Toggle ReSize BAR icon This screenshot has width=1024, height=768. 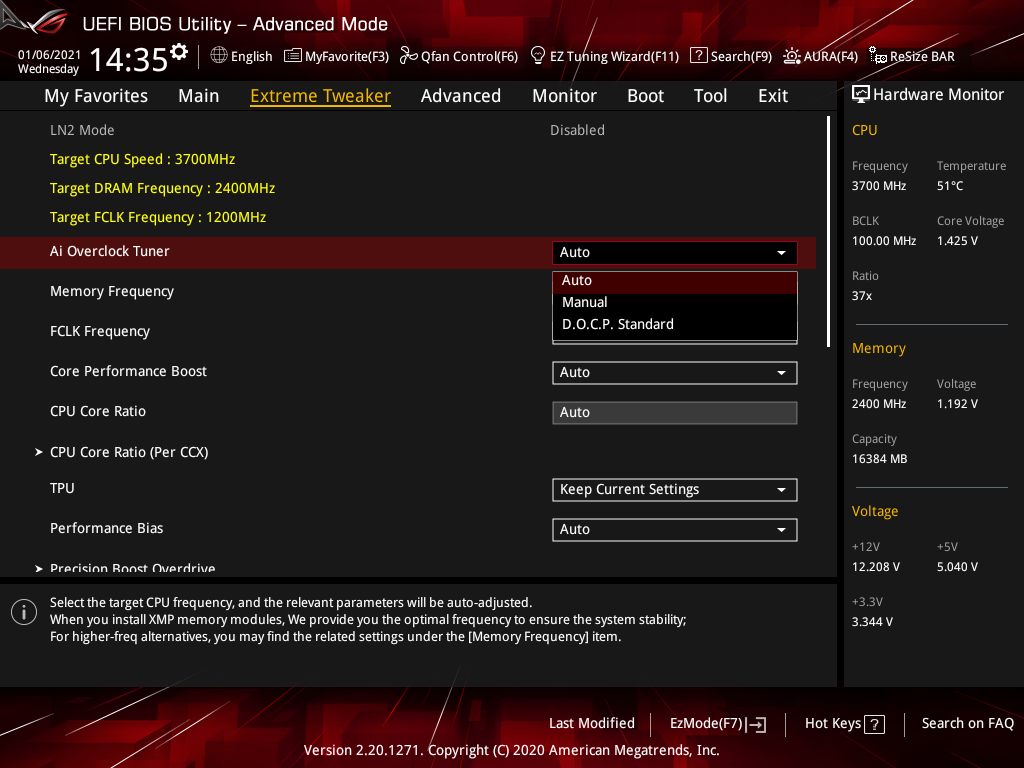pyautogui.click(x=878, y=56)
